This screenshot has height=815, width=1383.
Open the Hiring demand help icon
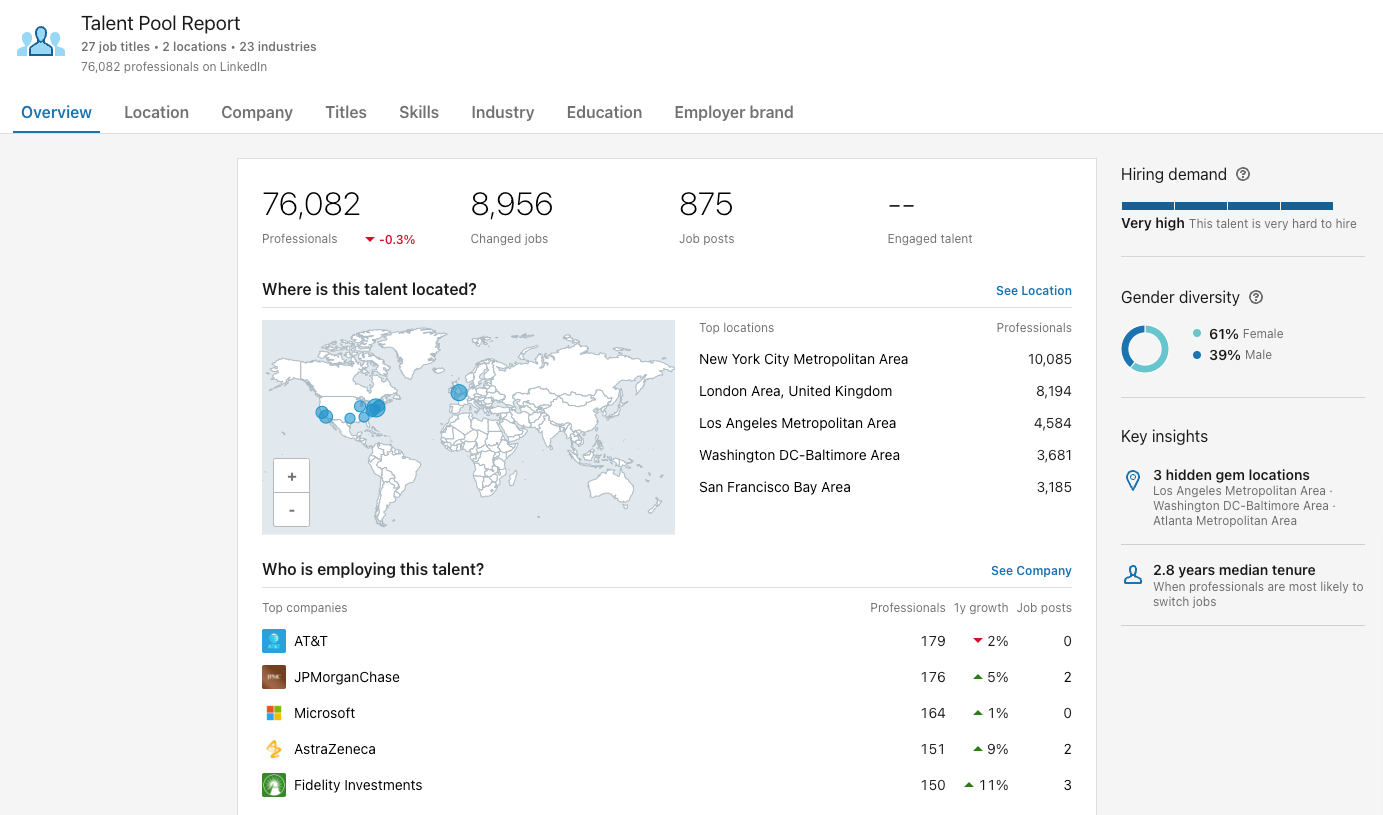[x=1243, y=174]
